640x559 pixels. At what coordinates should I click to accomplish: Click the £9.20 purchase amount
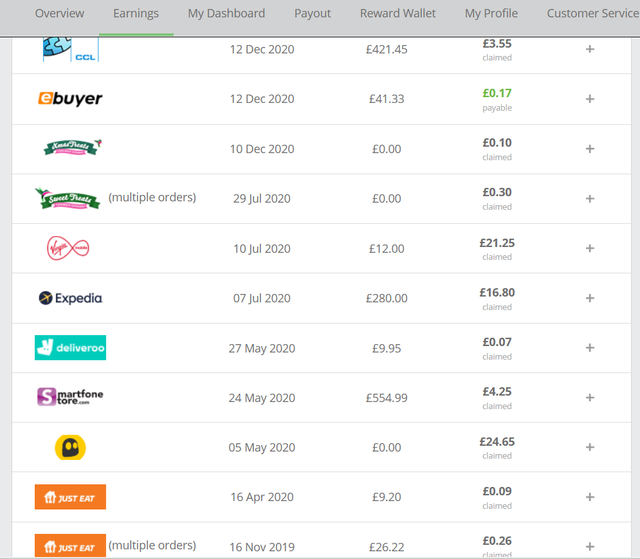387,497
